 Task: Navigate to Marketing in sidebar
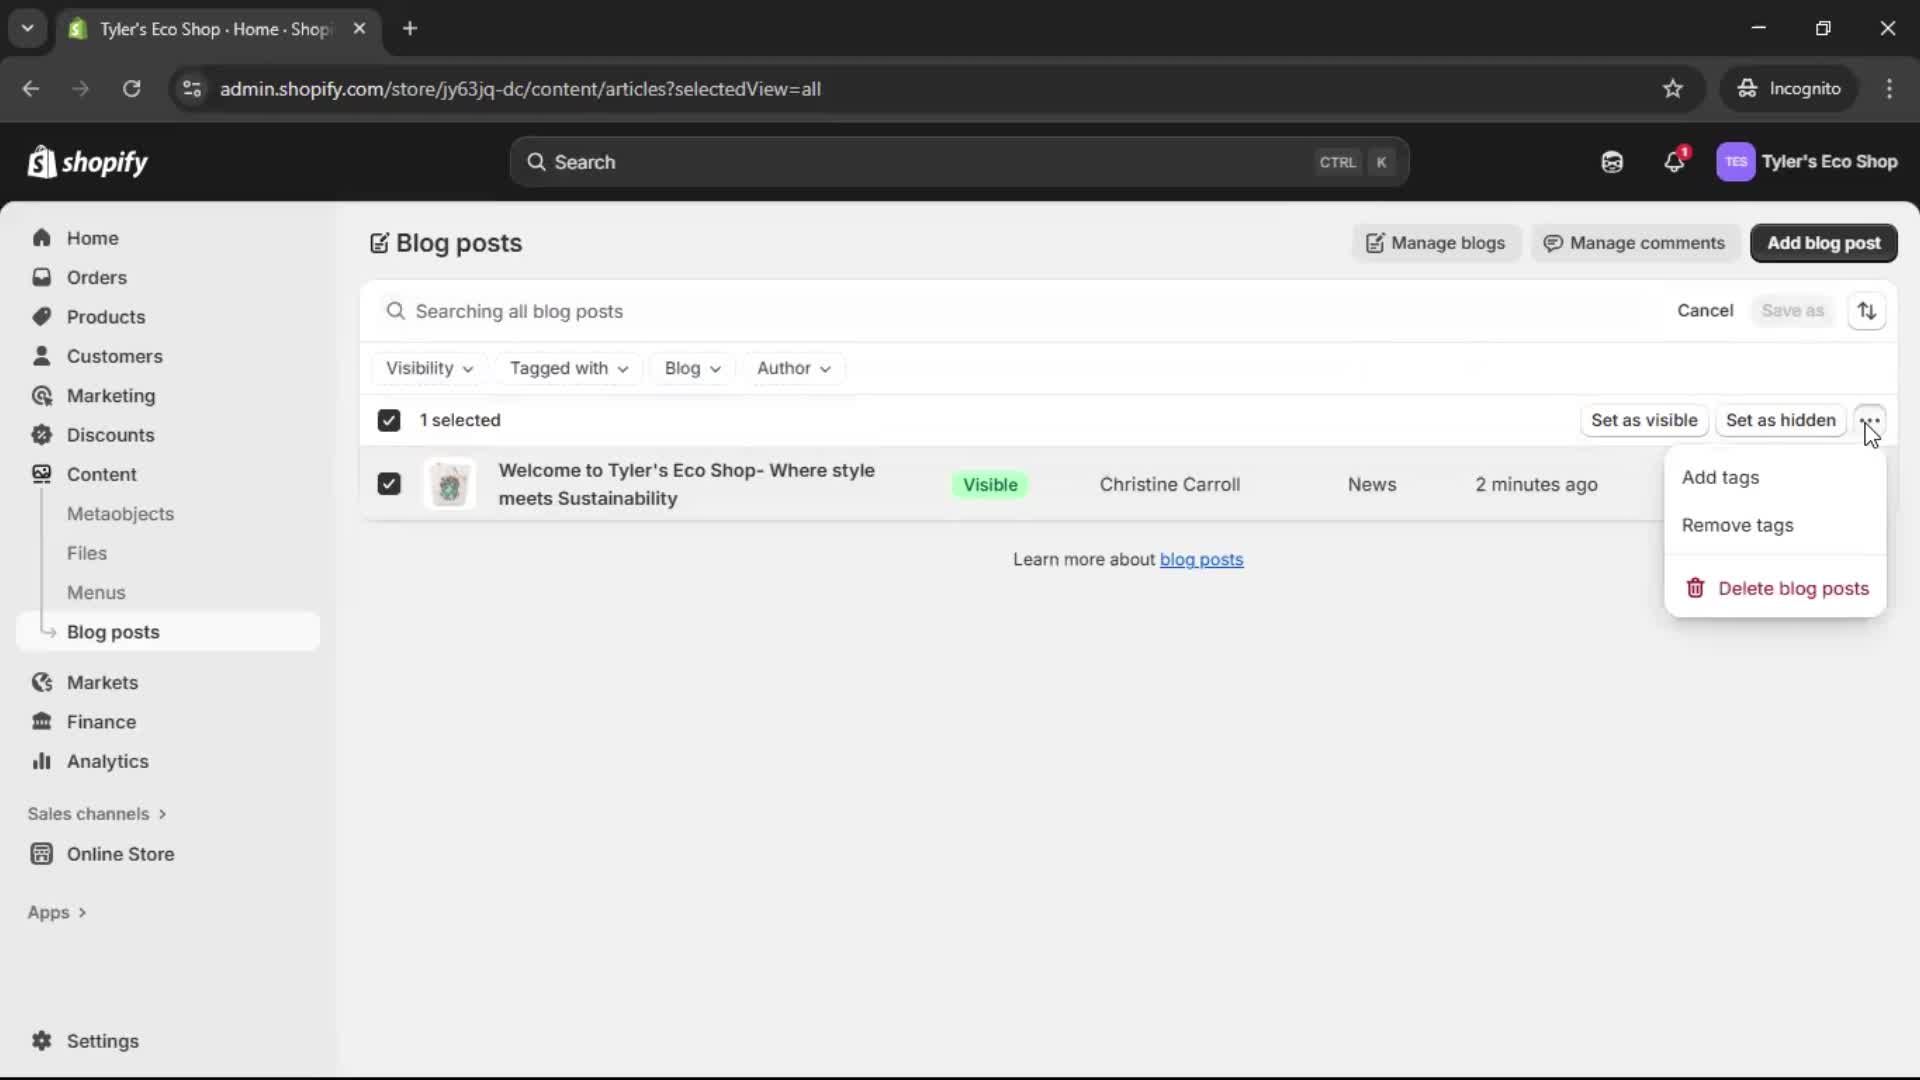pyautogui.click(x=110, y=396)
